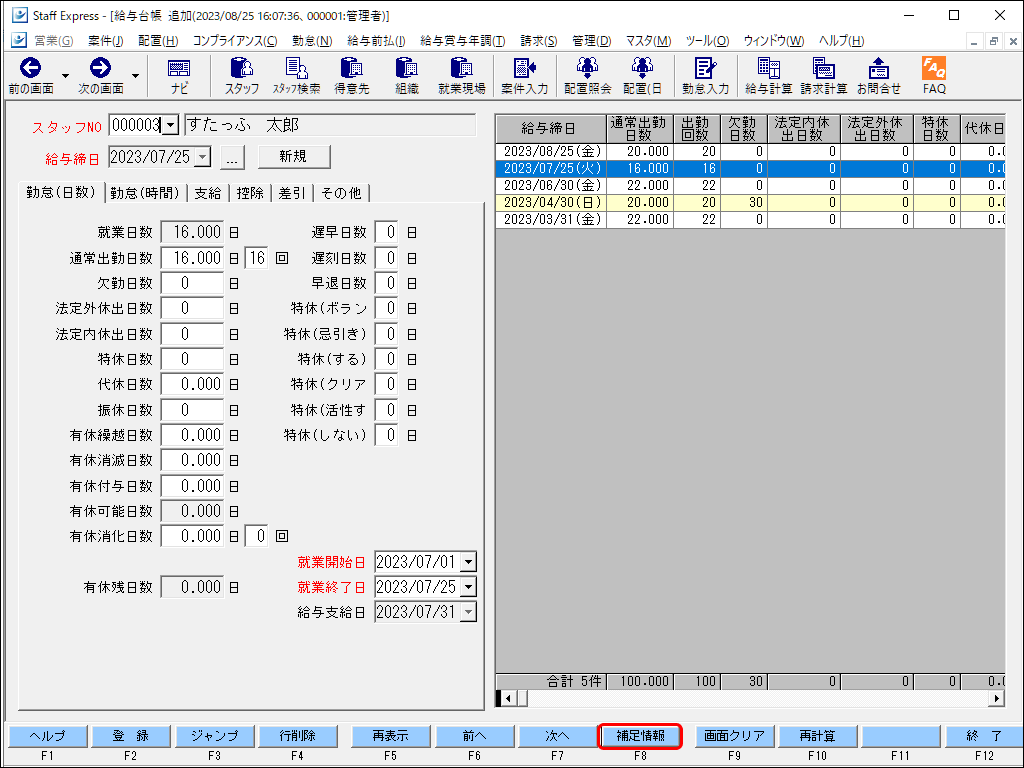Open the スタッフ toolbar icon
Image resolution: width=1024 pixels, height=768 pixels.
pos(242,68)
